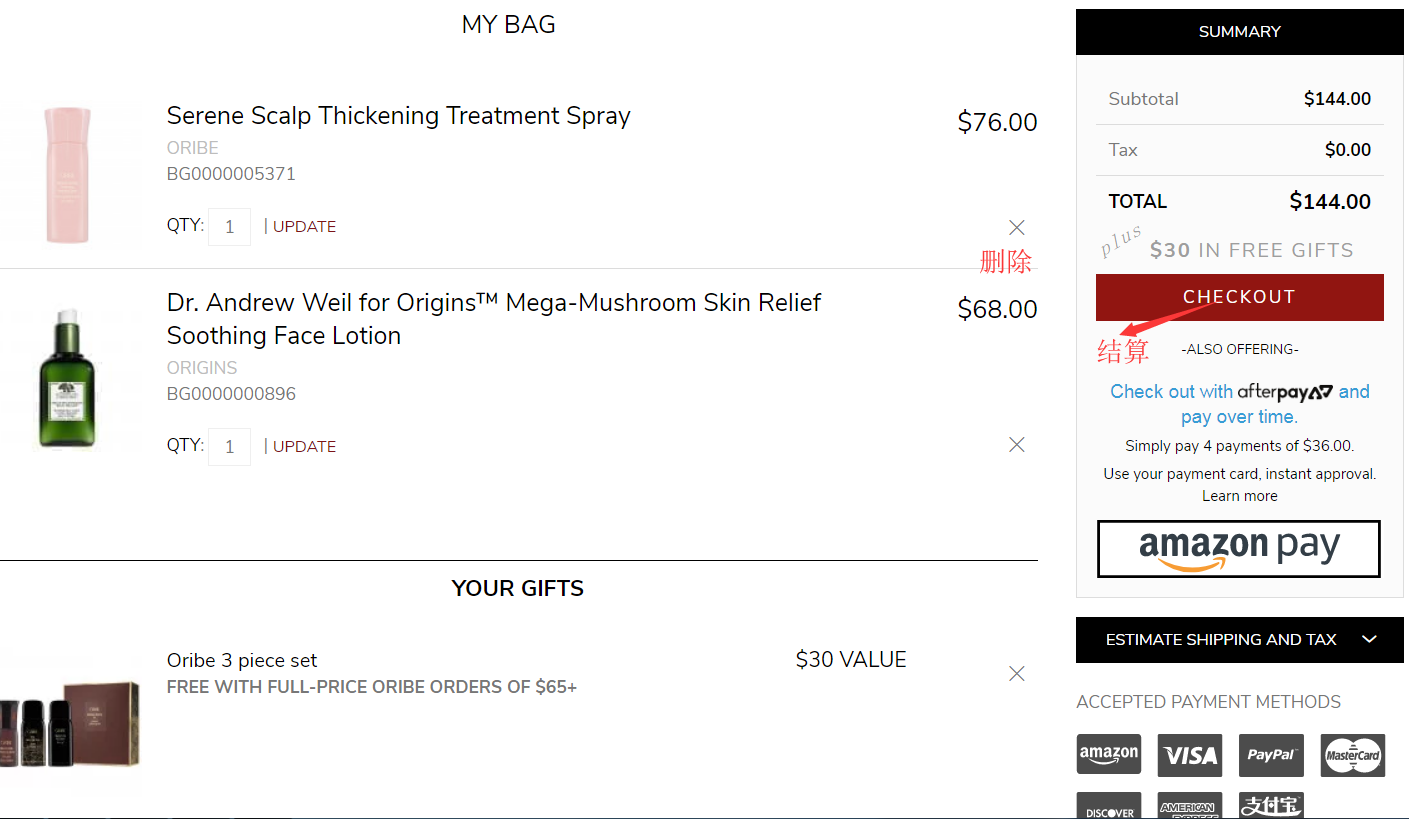Remove Origins Face Lotion with X icon

pos(1017,445)
